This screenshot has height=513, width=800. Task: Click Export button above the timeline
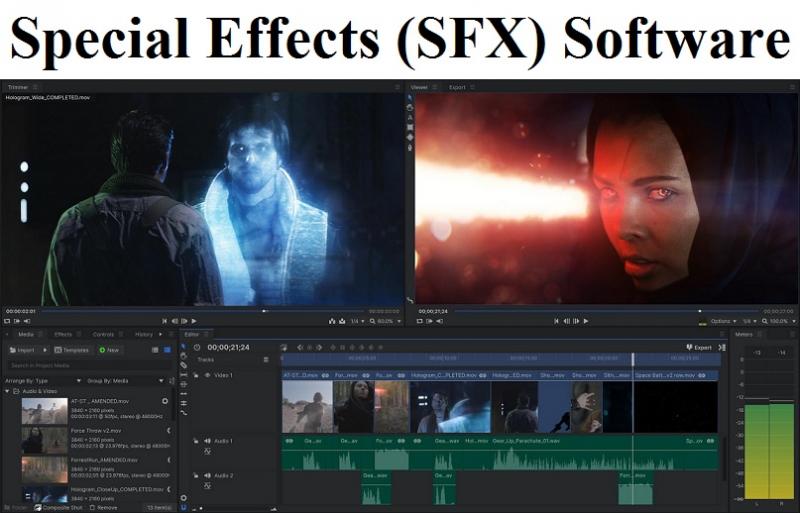698,347
